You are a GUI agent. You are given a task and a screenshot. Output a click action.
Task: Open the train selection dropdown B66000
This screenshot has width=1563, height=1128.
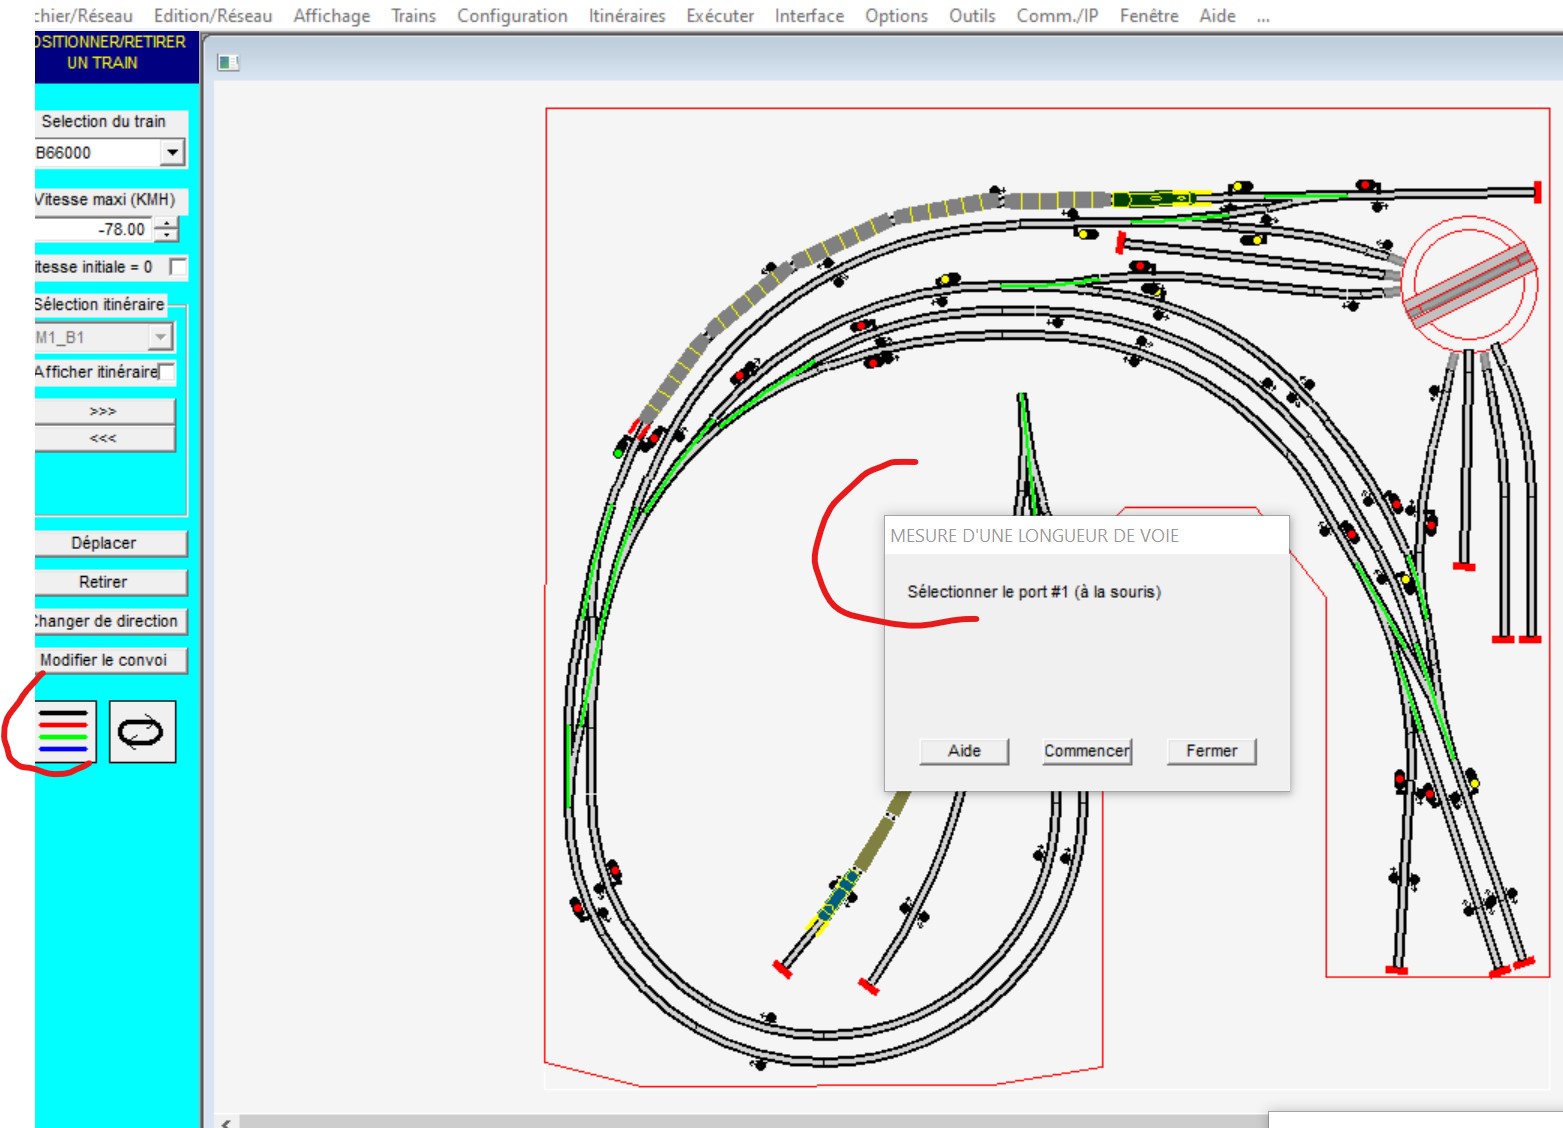(x=172, y=152)
